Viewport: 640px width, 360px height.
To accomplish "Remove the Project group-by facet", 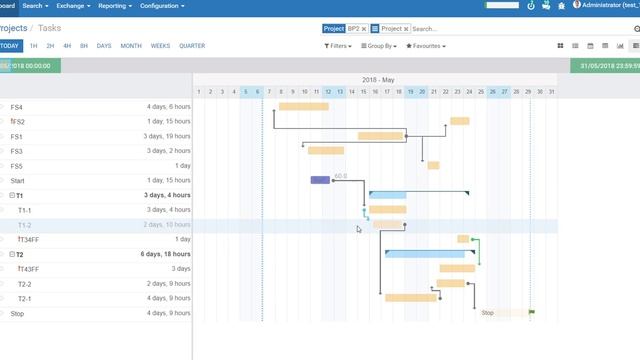I will pos(406,29).
